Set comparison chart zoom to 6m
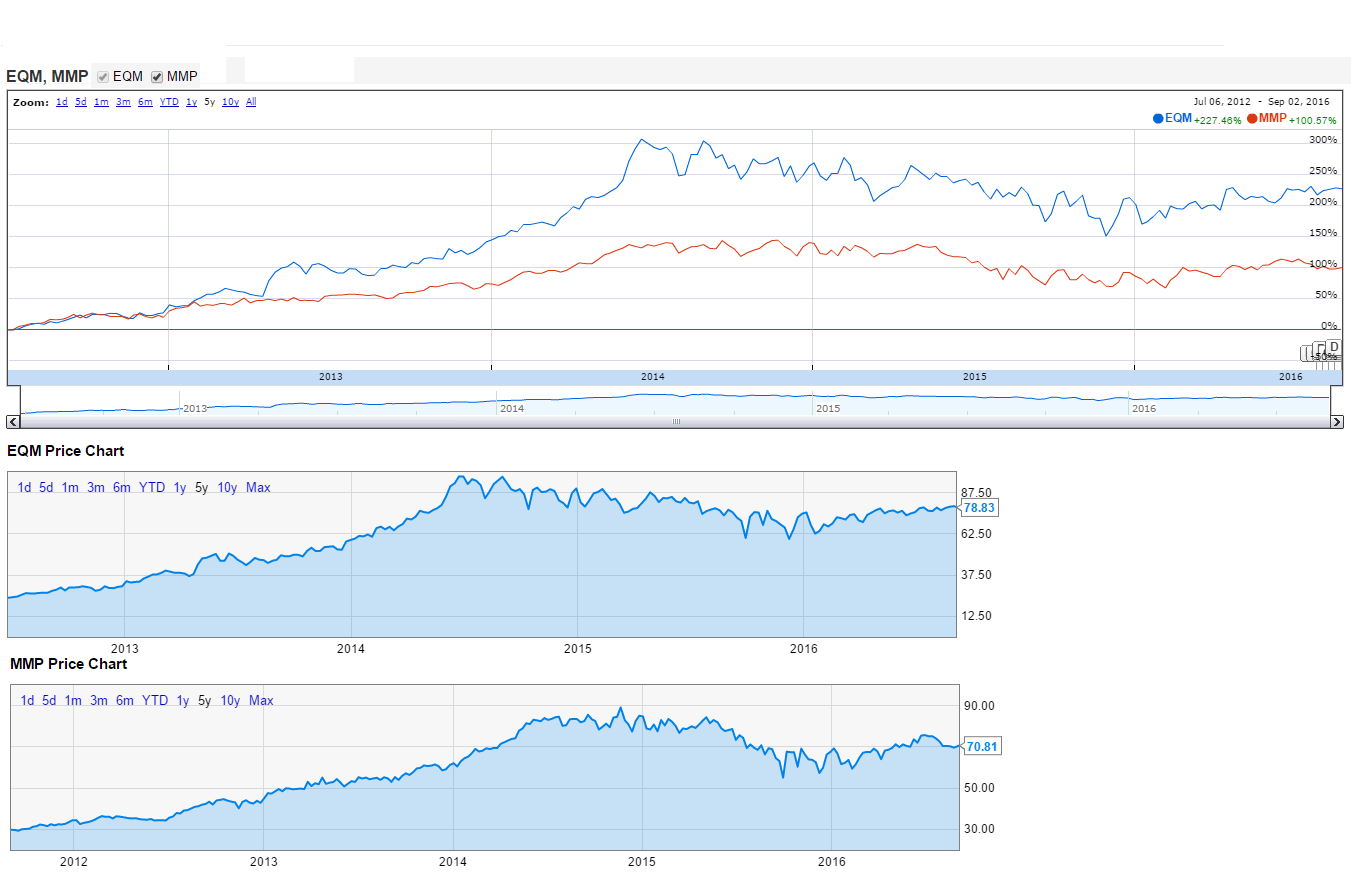 click(x=145, y=102)
